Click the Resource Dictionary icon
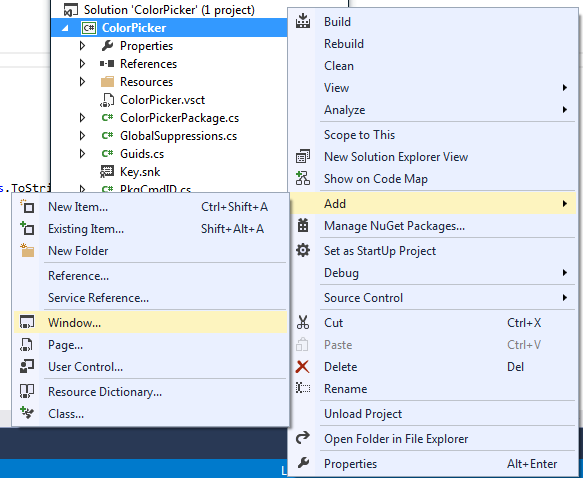This screenshot has width=583, height=478. pyautogui.click(x=27, y=391)
